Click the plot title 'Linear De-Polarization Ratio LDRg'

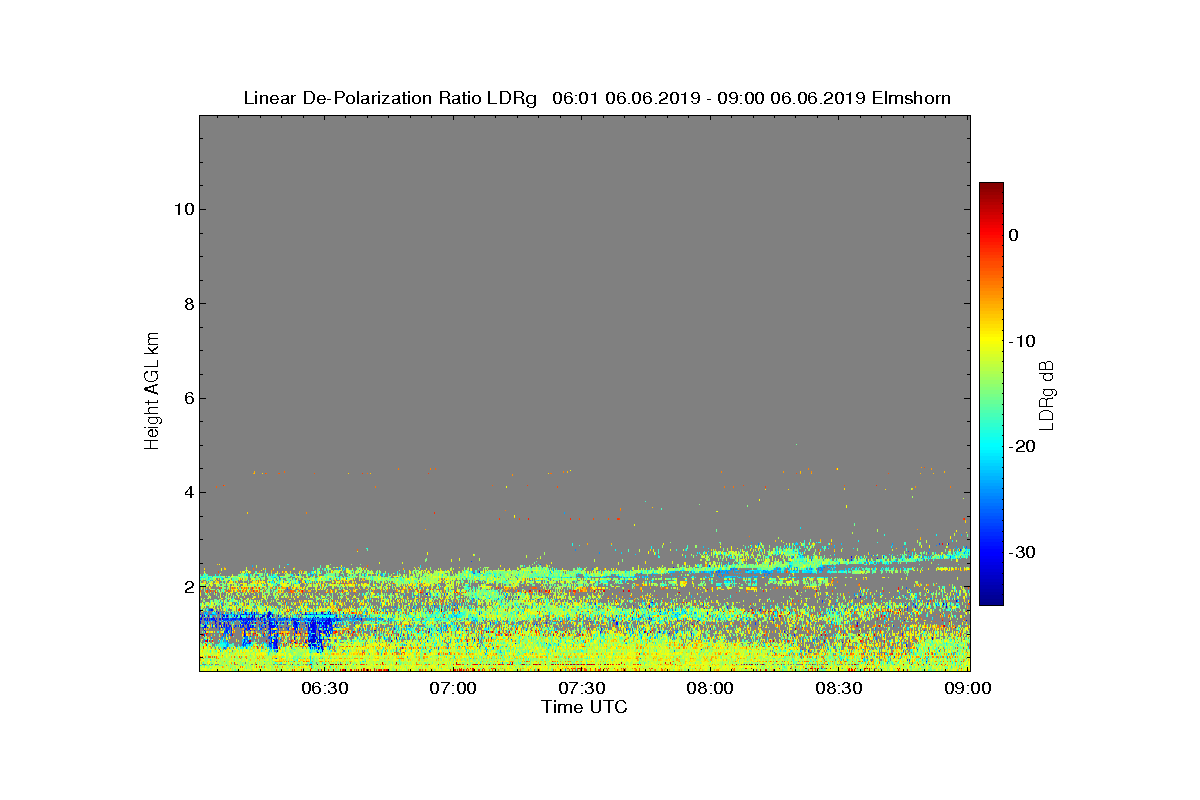(x=391, y=98)
